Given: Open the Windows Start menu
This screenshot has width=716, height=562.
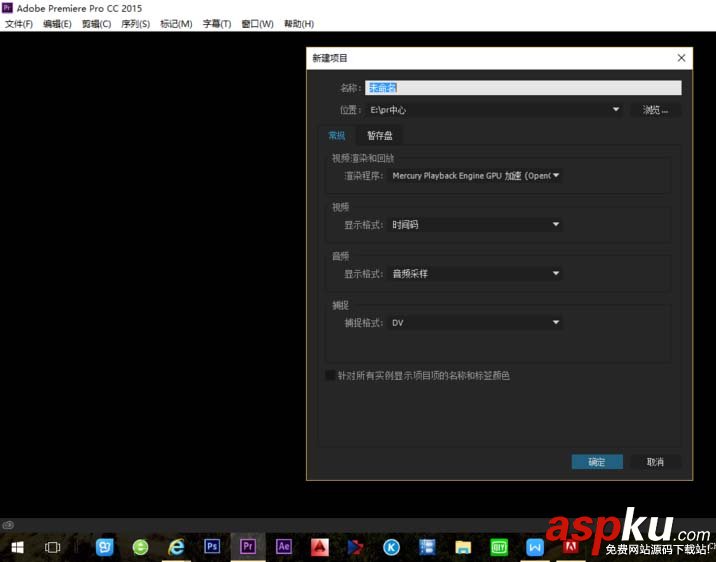Looking at the screenshot, I should point(17,546).
